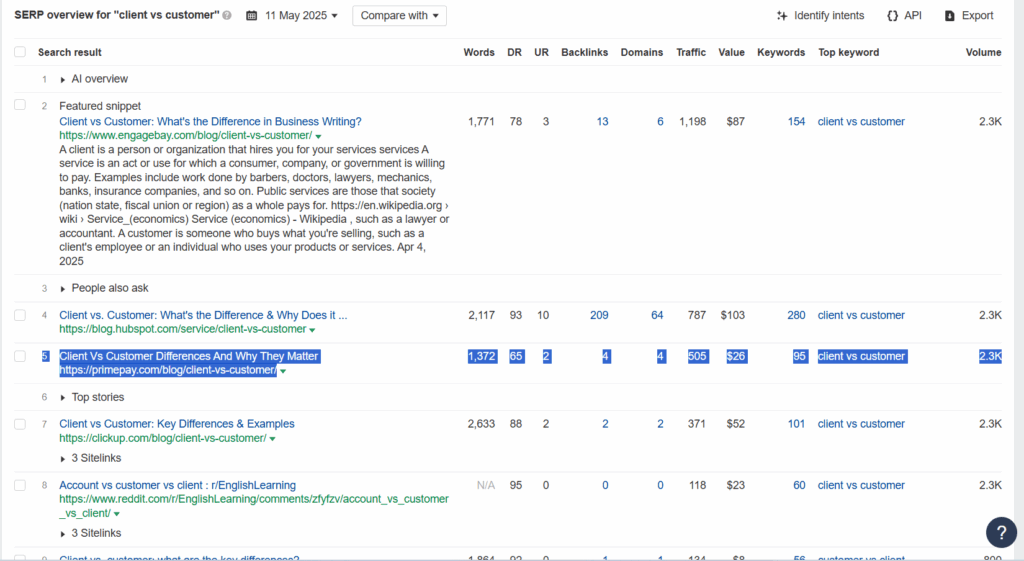The width and height of the screenshot is (1024, 561).
Task: Check the reddit.com result checkbox
Action: (20, 485)
